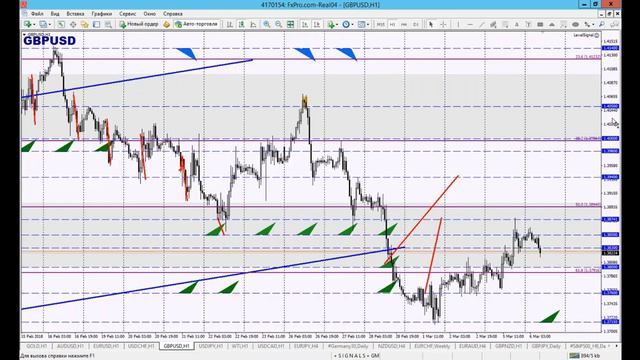Open the EURUSD,H1 chart tab
The image size is (640, 360).
coord(106,346)
